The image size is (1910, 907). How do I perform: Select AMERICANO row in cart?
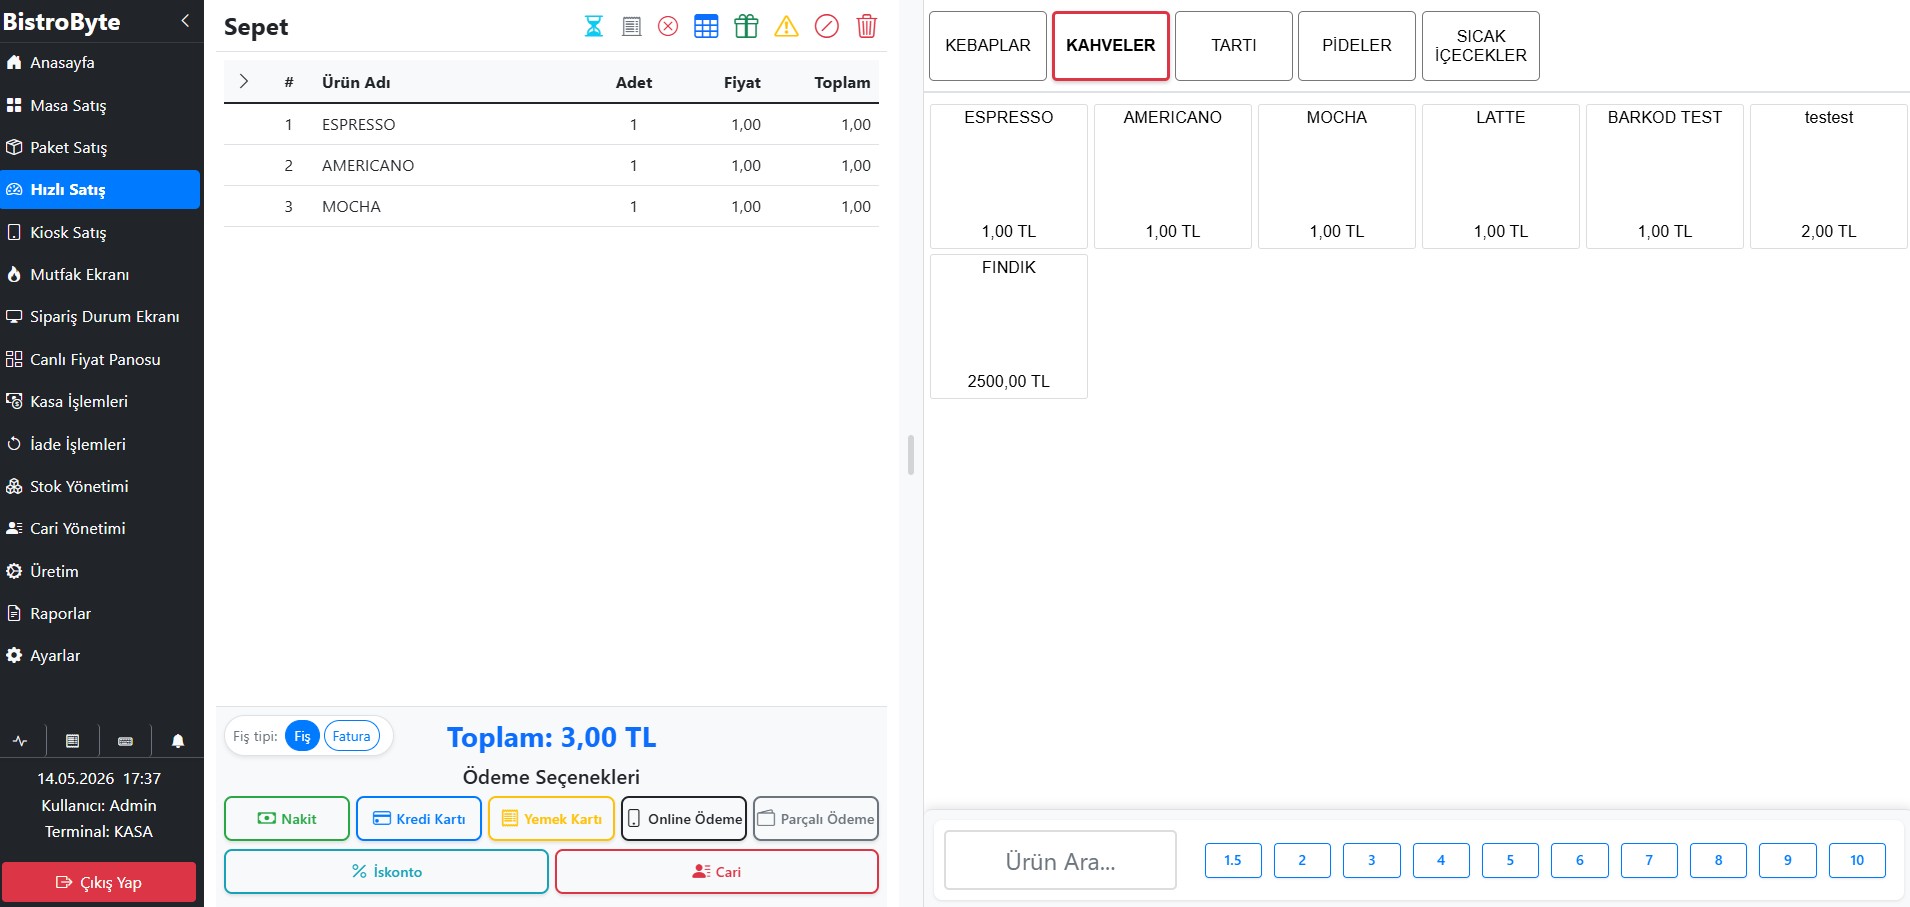(x=551, y=165)
